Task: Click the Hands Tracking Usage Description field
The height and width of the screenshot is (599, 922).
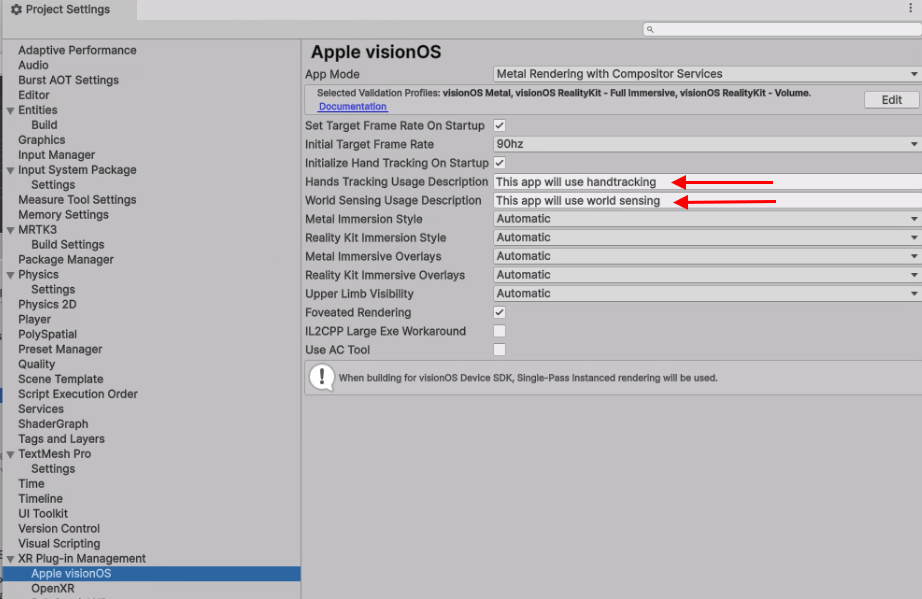Action: tap(707, 182)
